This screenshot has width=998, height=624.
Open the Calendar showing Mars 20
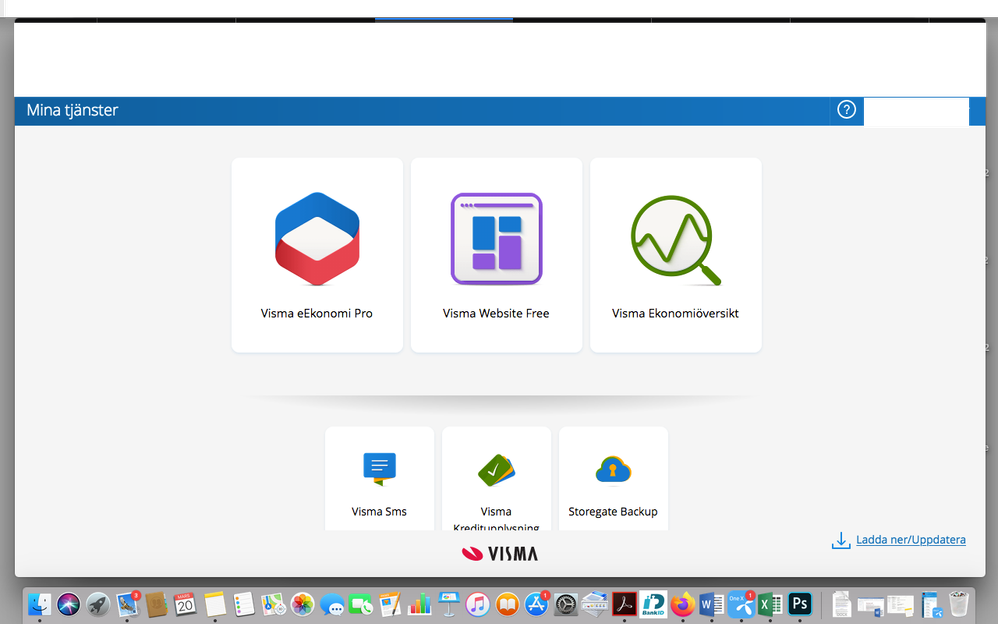(x=185, y=604)
